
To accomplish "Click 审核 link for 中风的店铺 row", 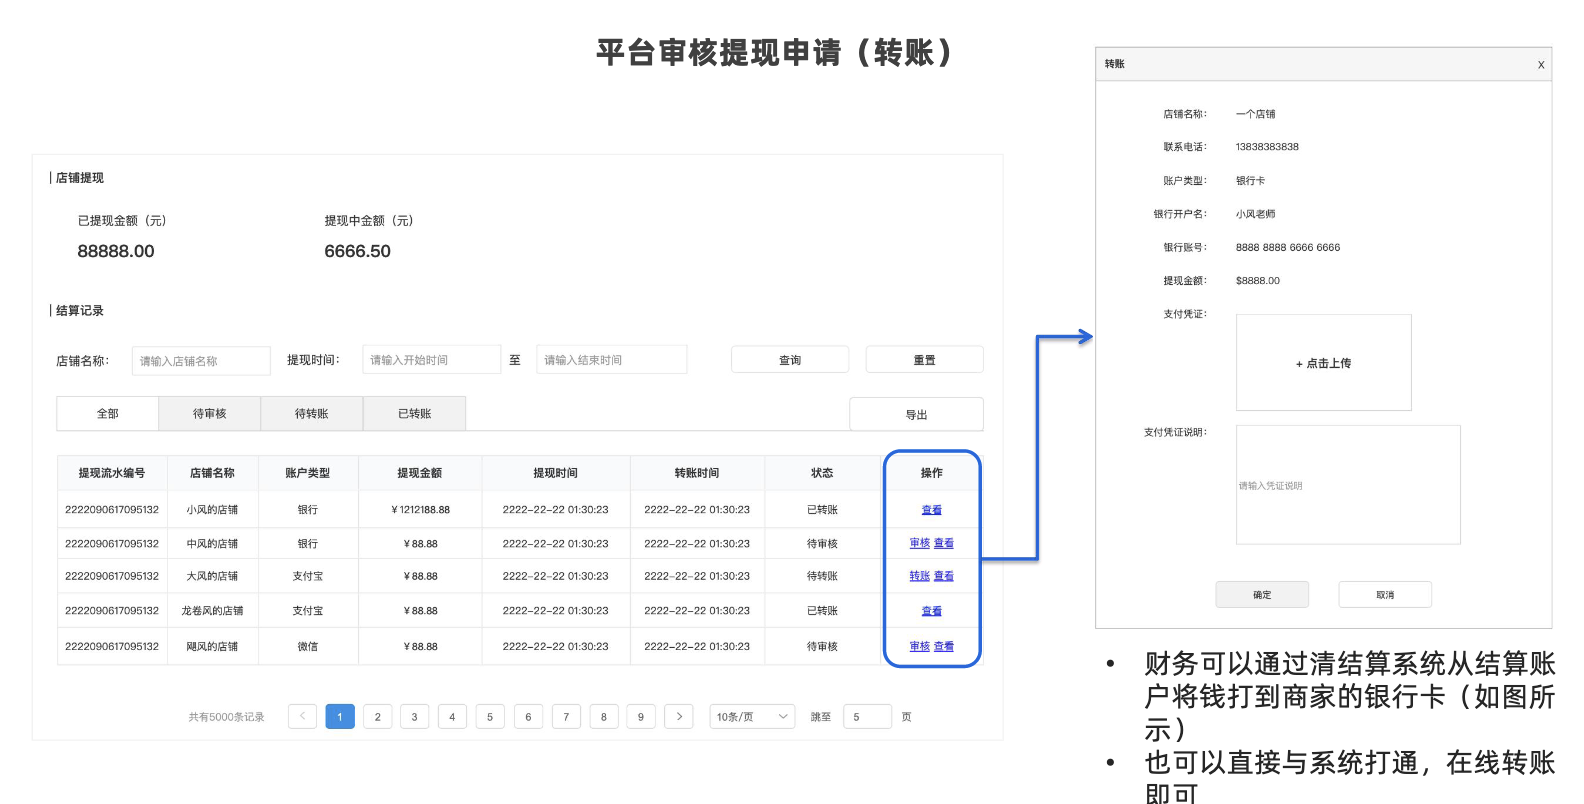I will pos(920,543).
